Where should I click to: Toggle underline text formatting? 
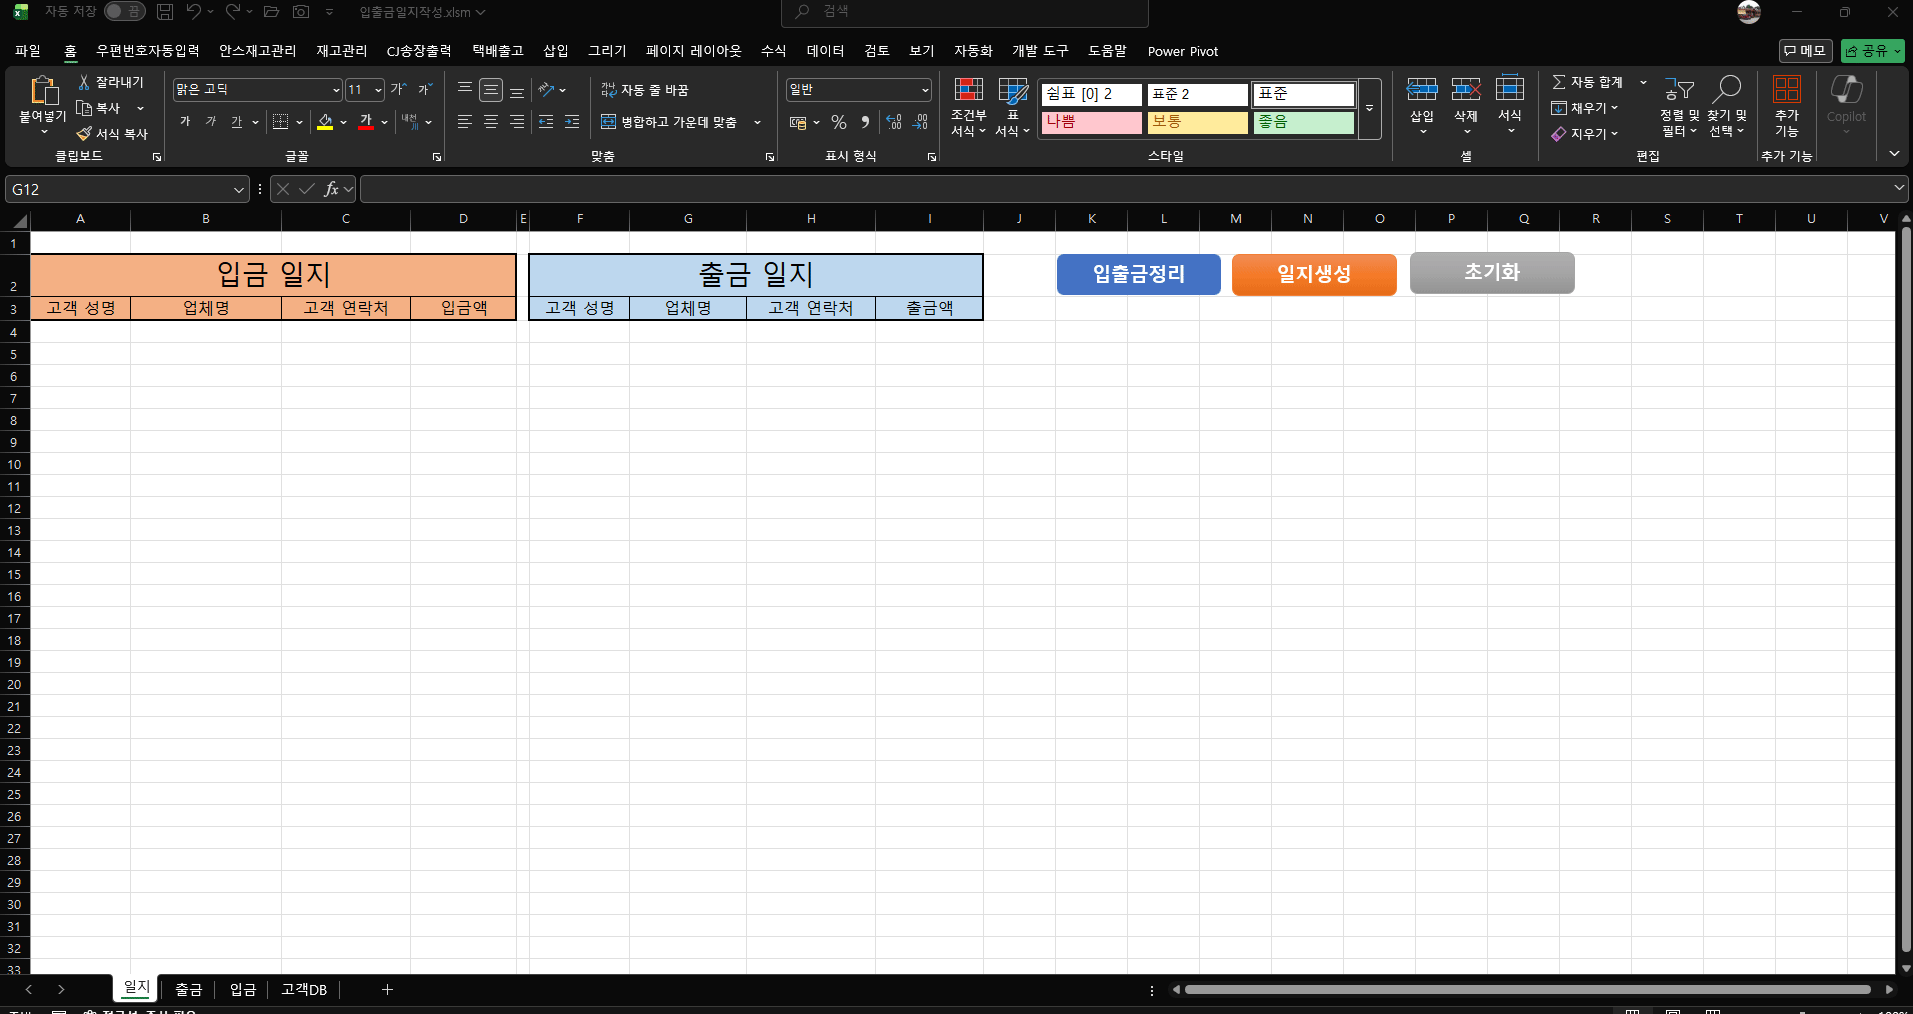[x=237, y=122]
